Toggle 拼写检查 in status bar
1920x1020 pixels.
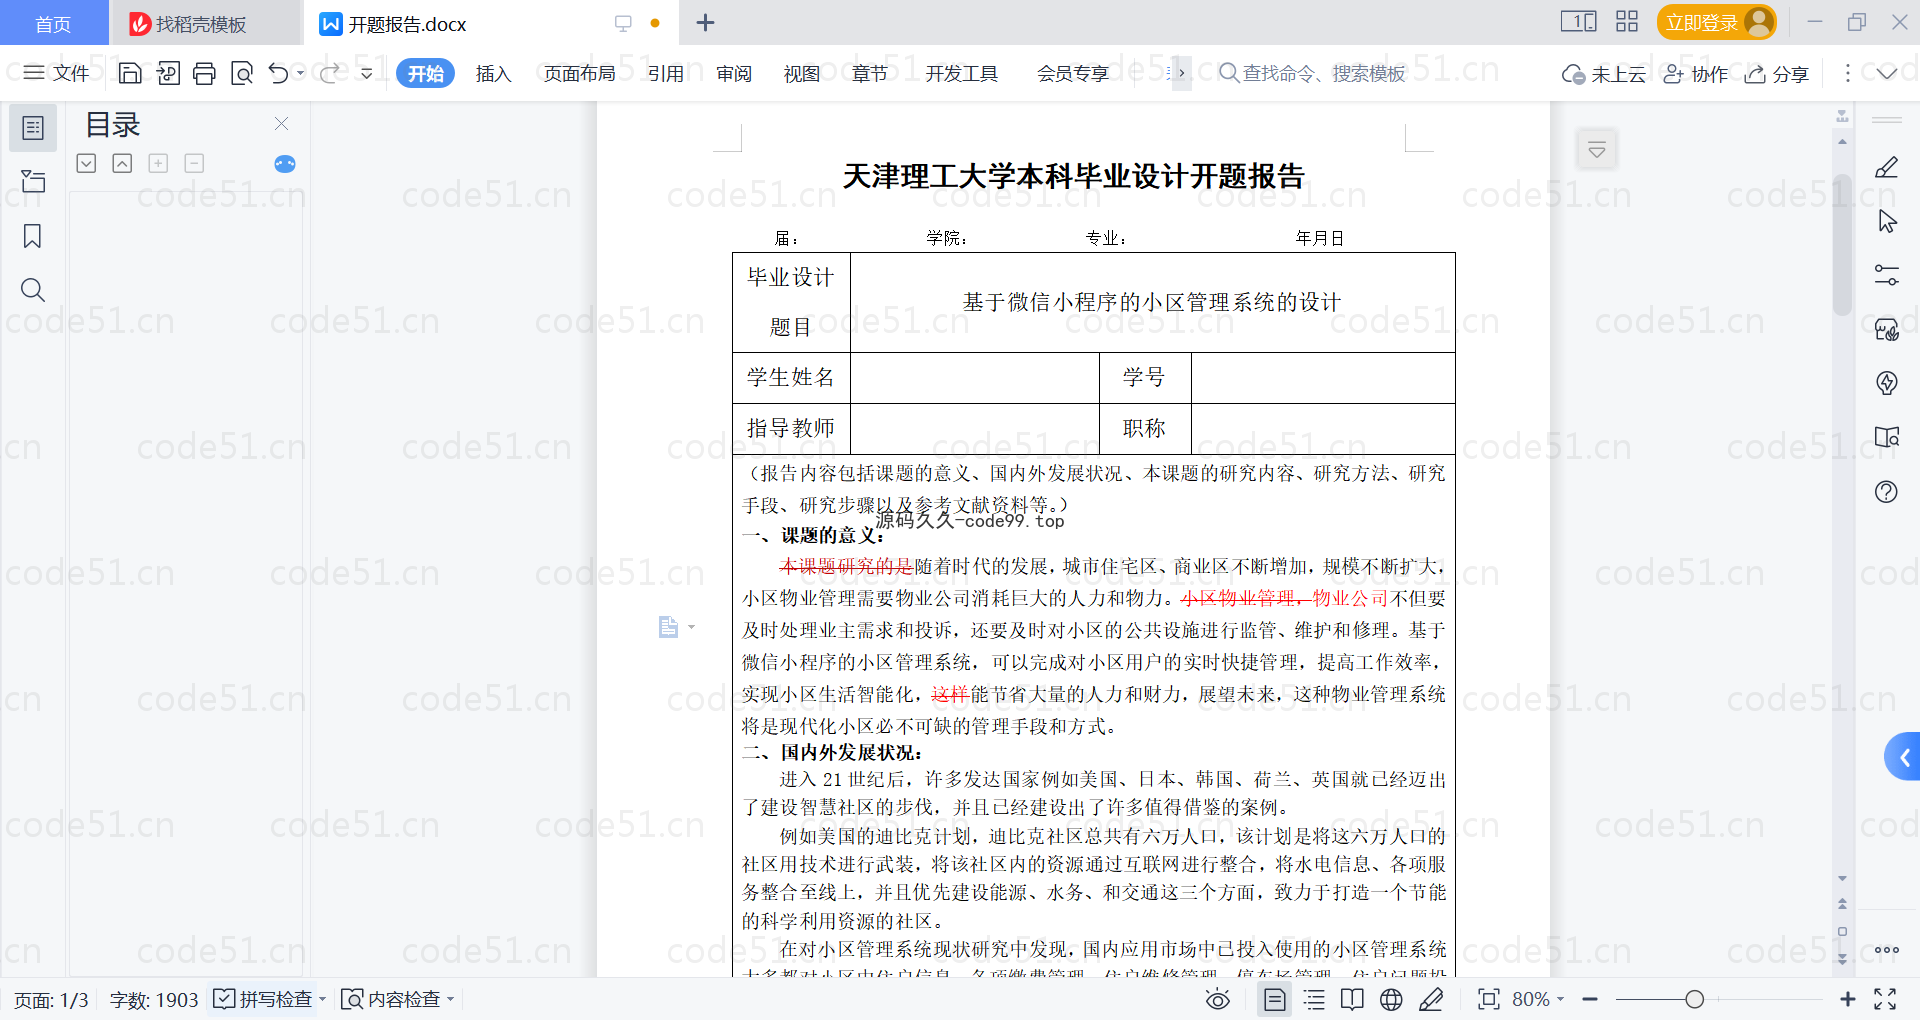pos(263,999)
